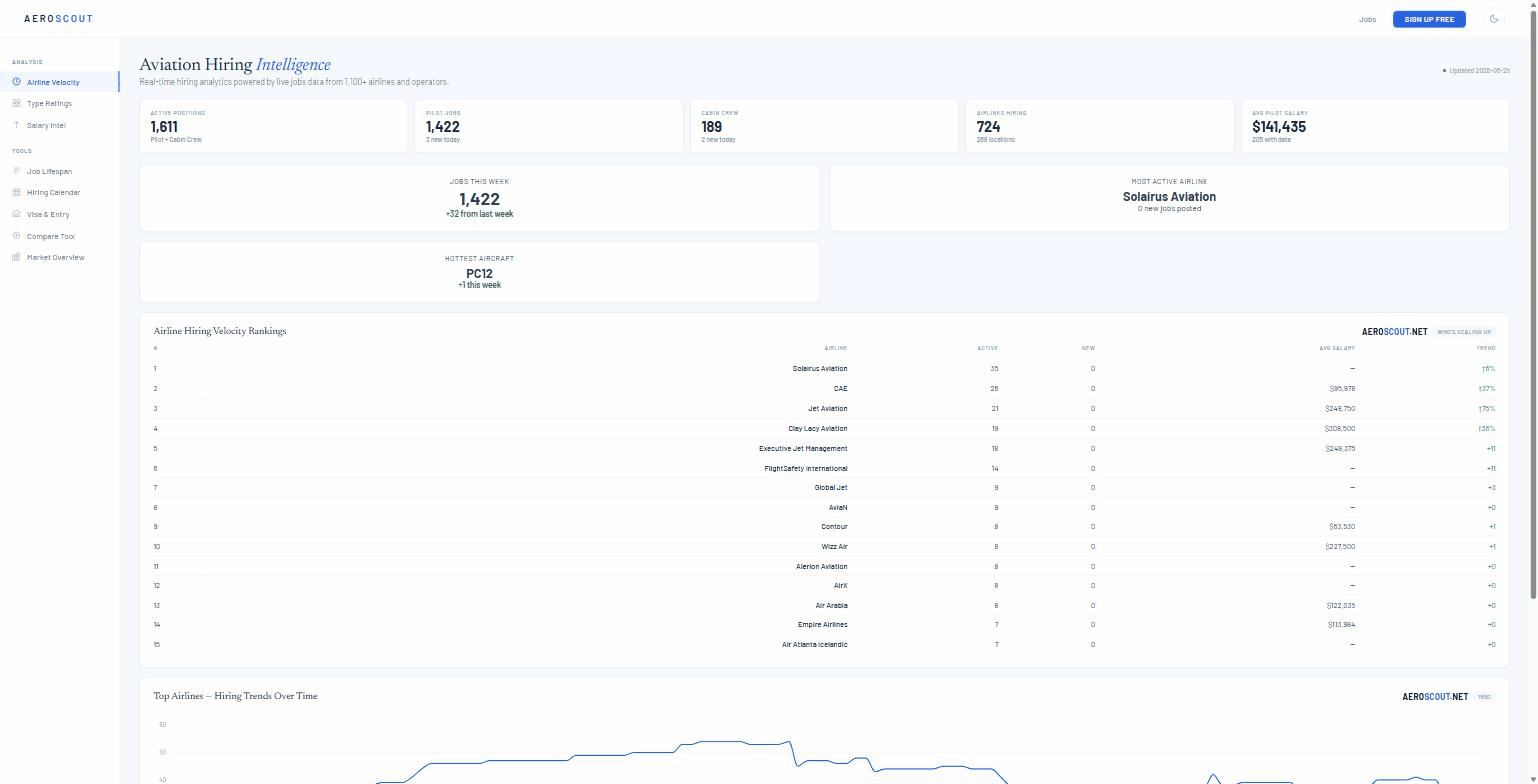Click the Hottest Aircraft PC12 card
Screen dimensions: 1538x784
click(479, 272)
